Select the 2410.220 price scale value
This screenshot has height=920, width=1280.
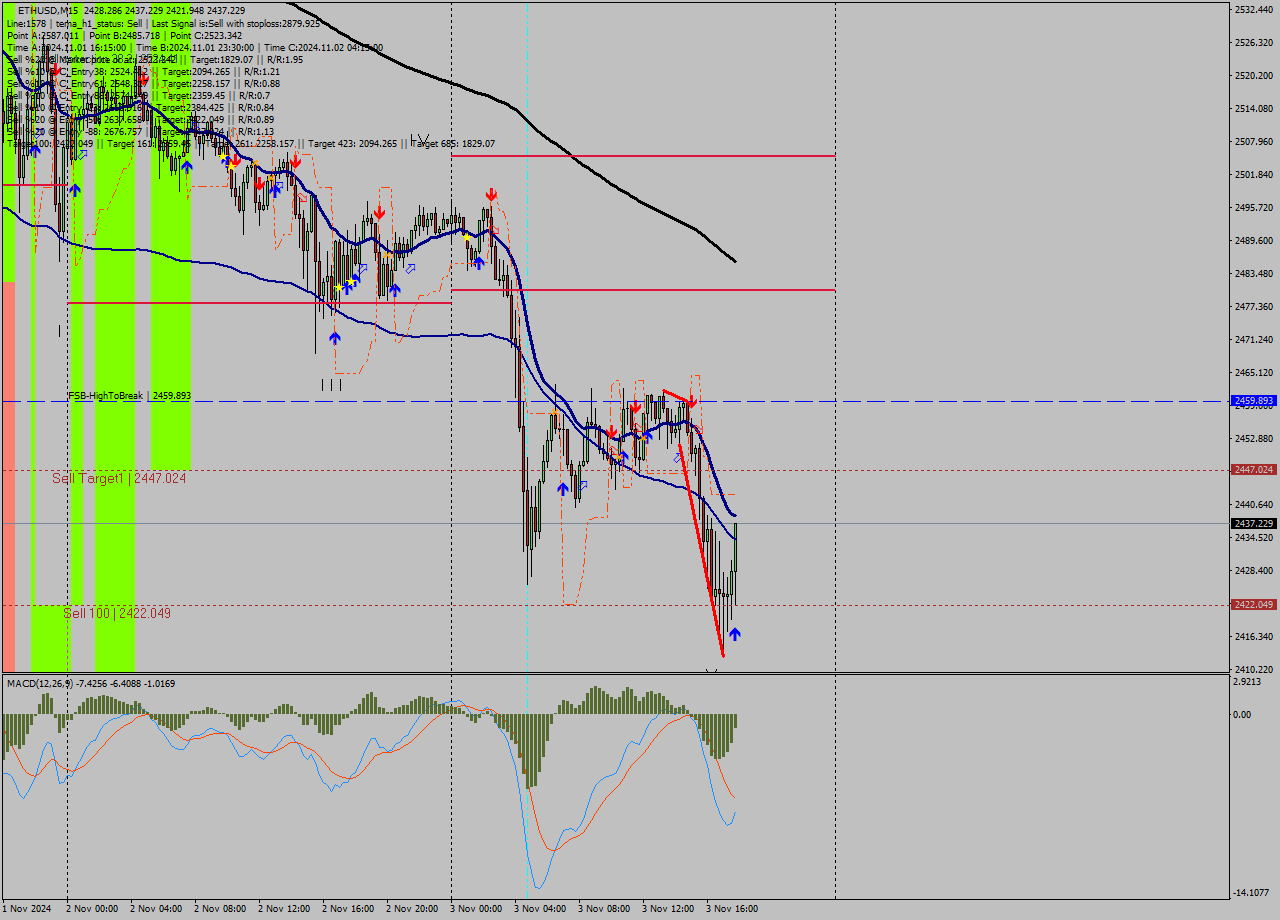[x=1254, y=669]
